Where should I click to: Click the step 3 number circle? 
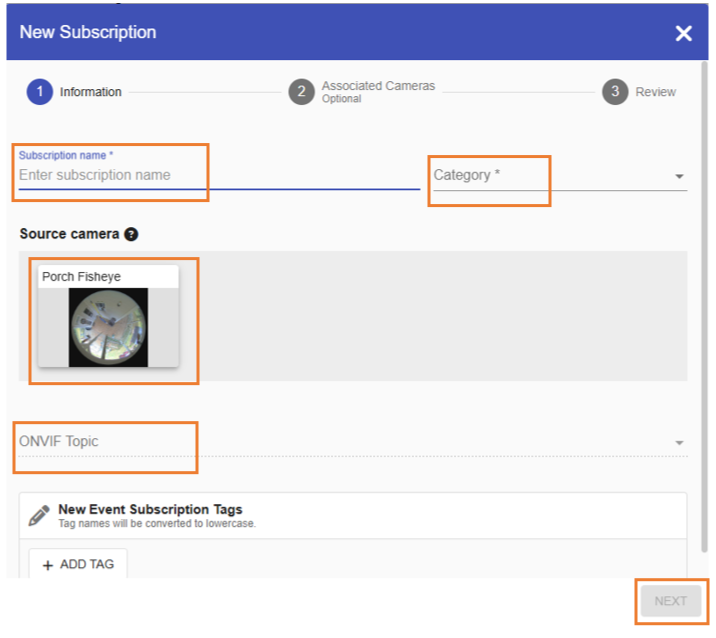(614, 92)
